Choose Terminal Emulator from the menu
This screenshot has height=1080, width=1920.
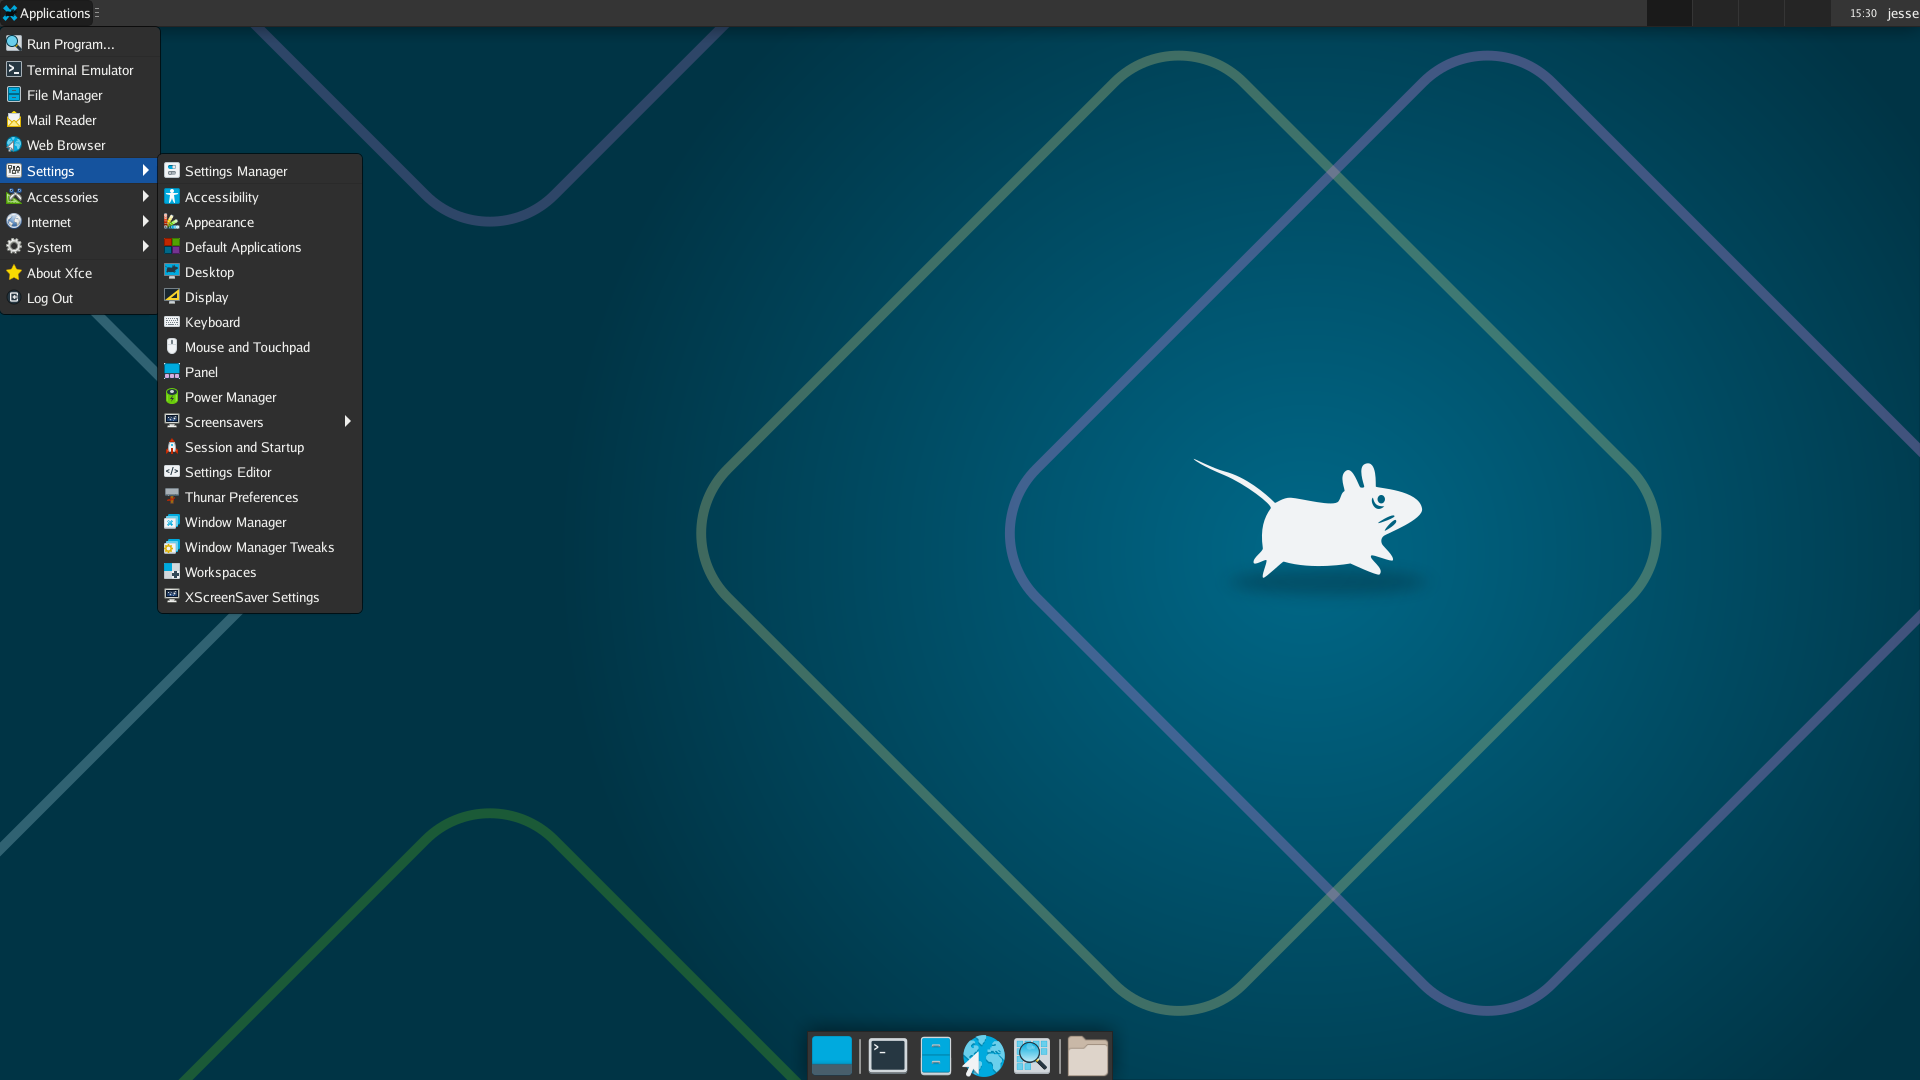point(80,70)
